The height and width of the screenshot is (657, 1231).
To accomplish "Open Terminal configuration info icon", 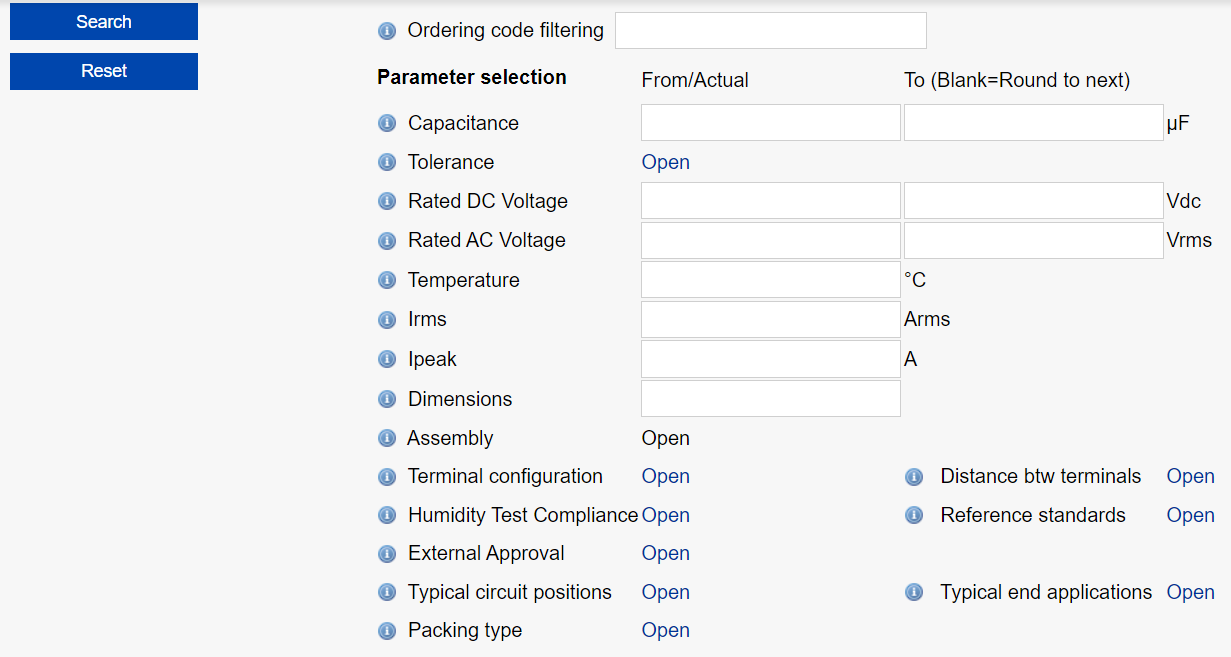I will pos(387,477).
